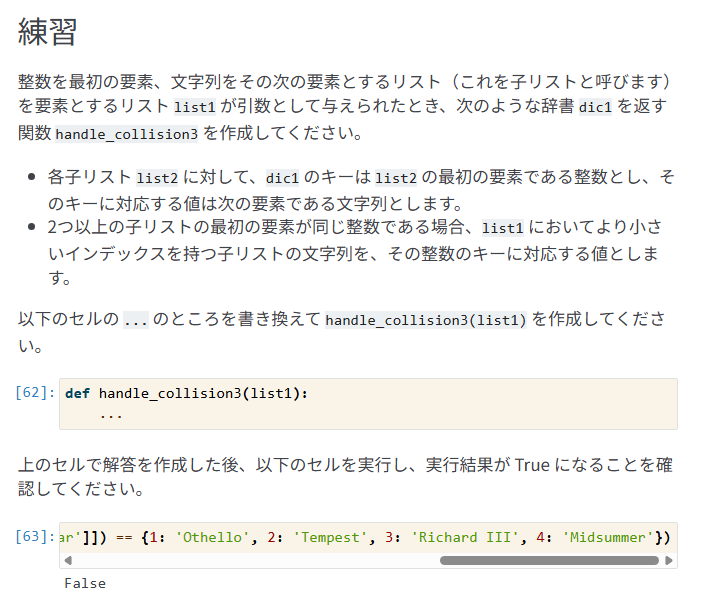Select the [63] cell prompt
This screenshot has height=609, width=702.
pos(35,537)
